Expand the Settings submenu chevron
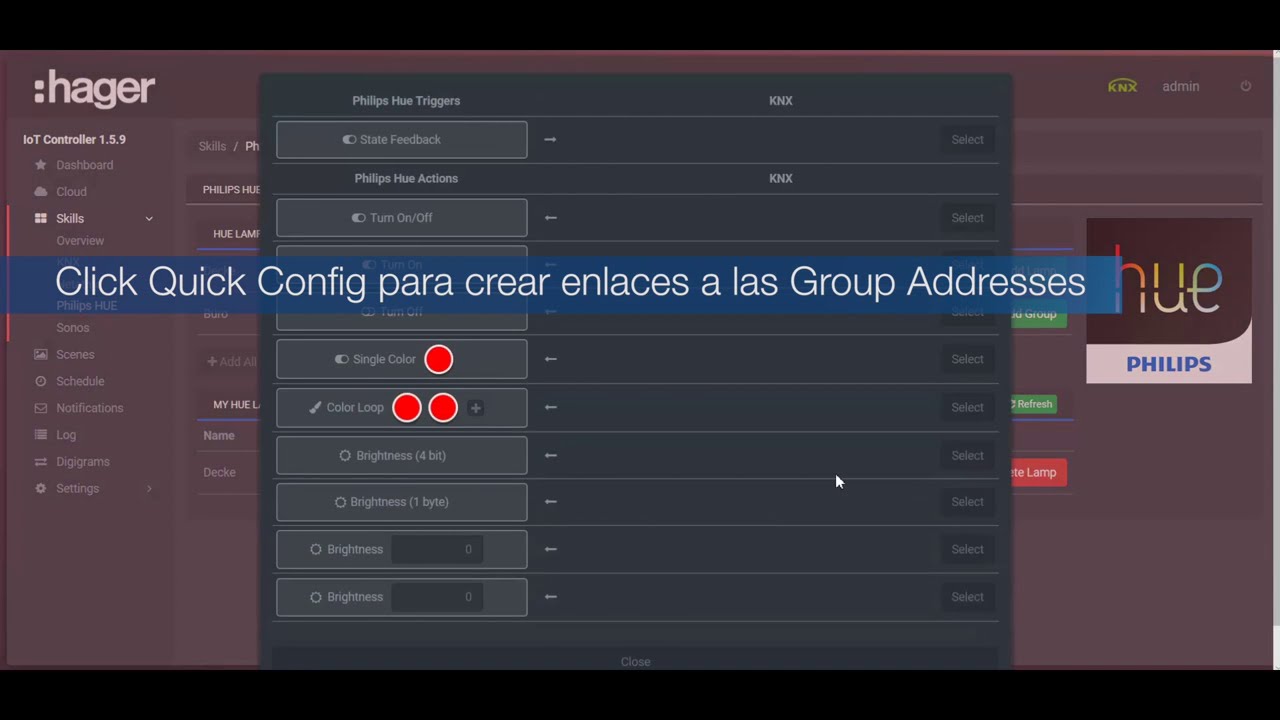Screen dimensions: 1280x720 [149, 489]
